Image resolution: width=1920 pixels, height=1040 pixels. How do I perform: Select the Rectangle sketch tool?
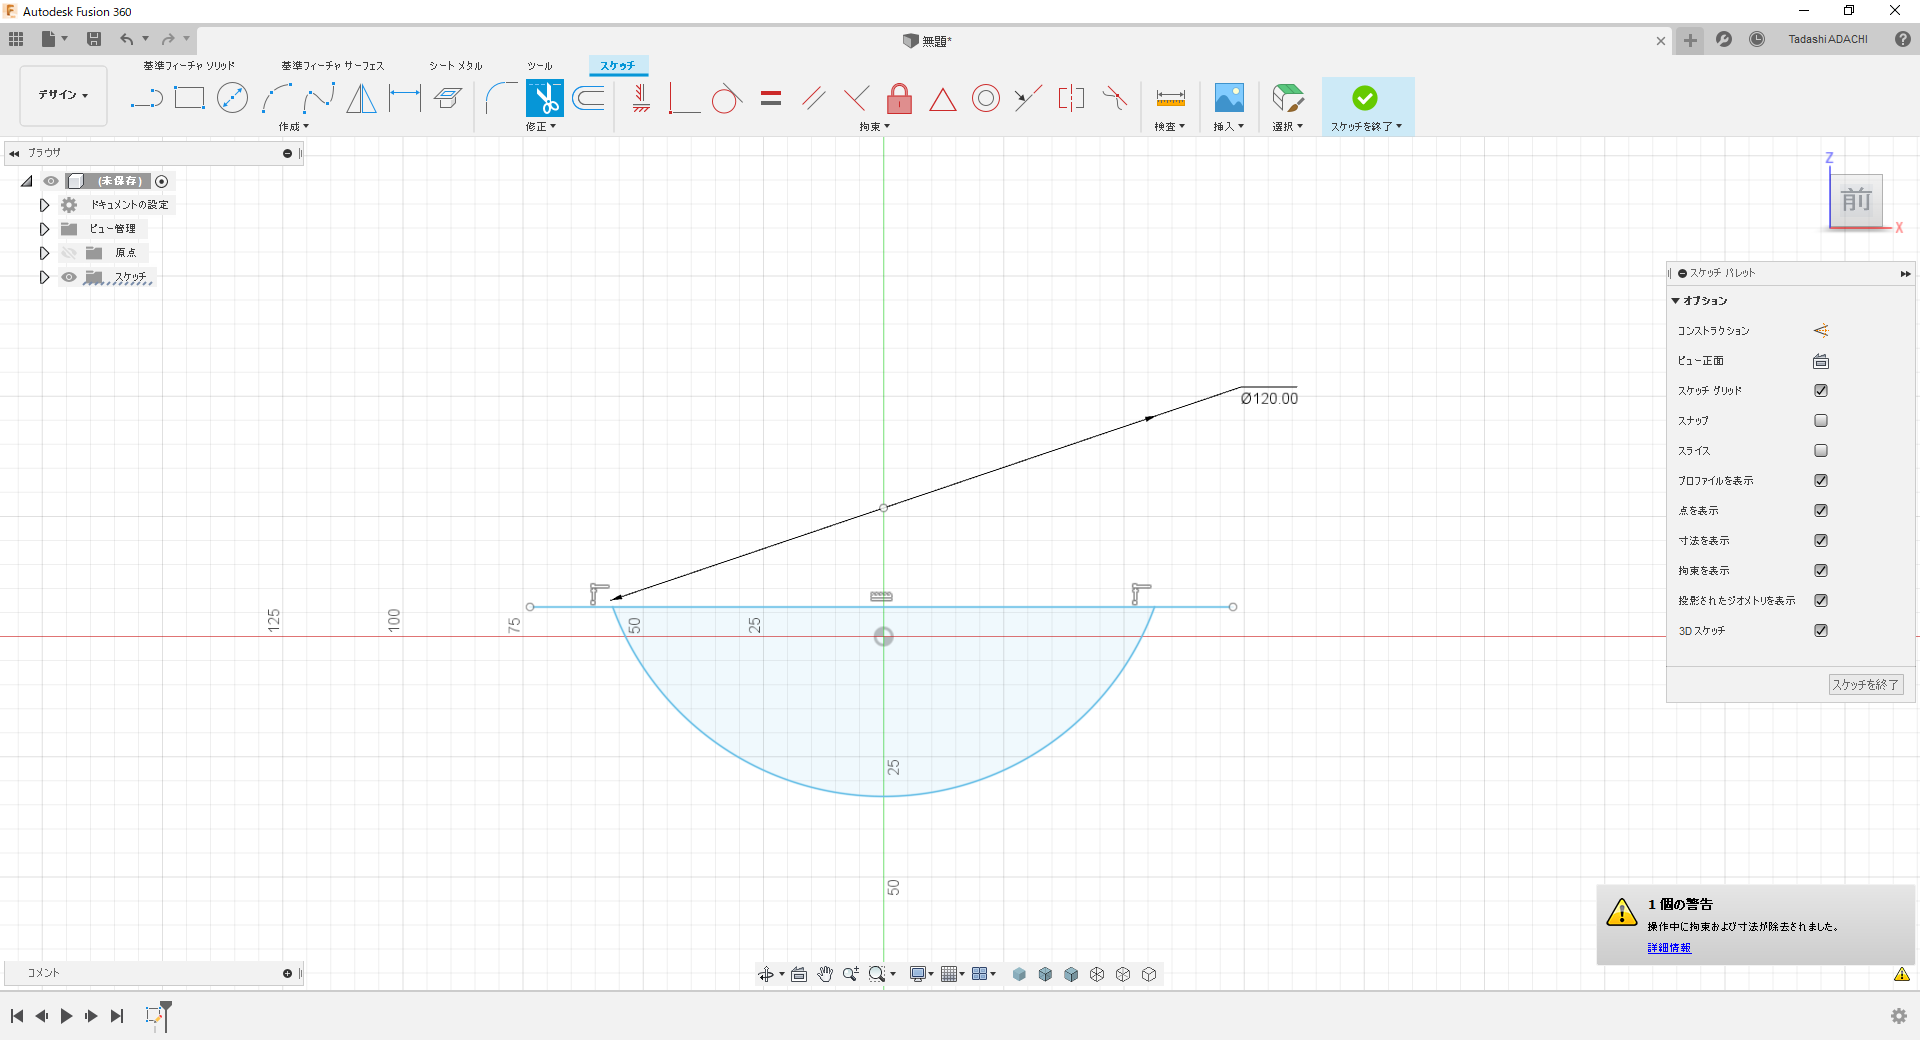pyautogui.click(x=189, y=98)
